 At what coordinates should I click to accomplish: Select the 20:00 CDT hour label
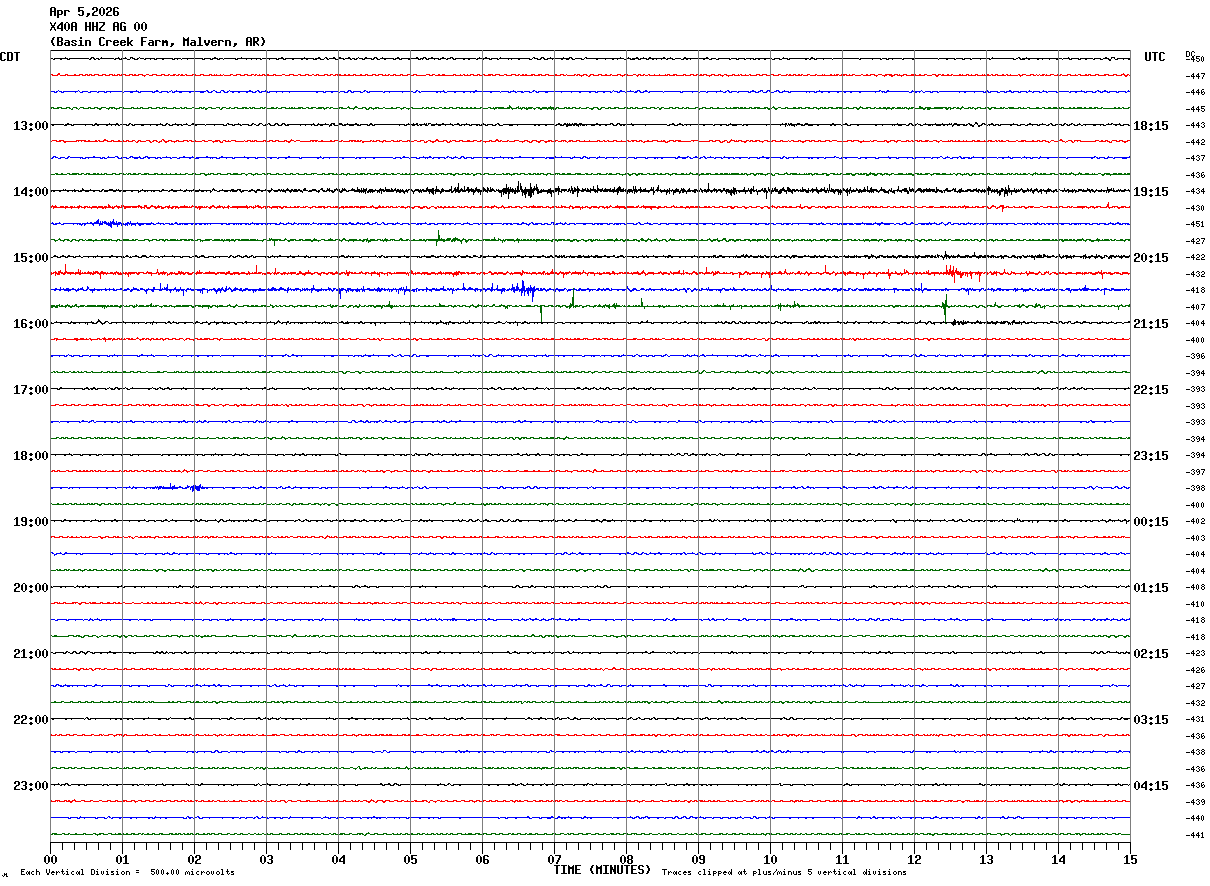coord(31,588)
